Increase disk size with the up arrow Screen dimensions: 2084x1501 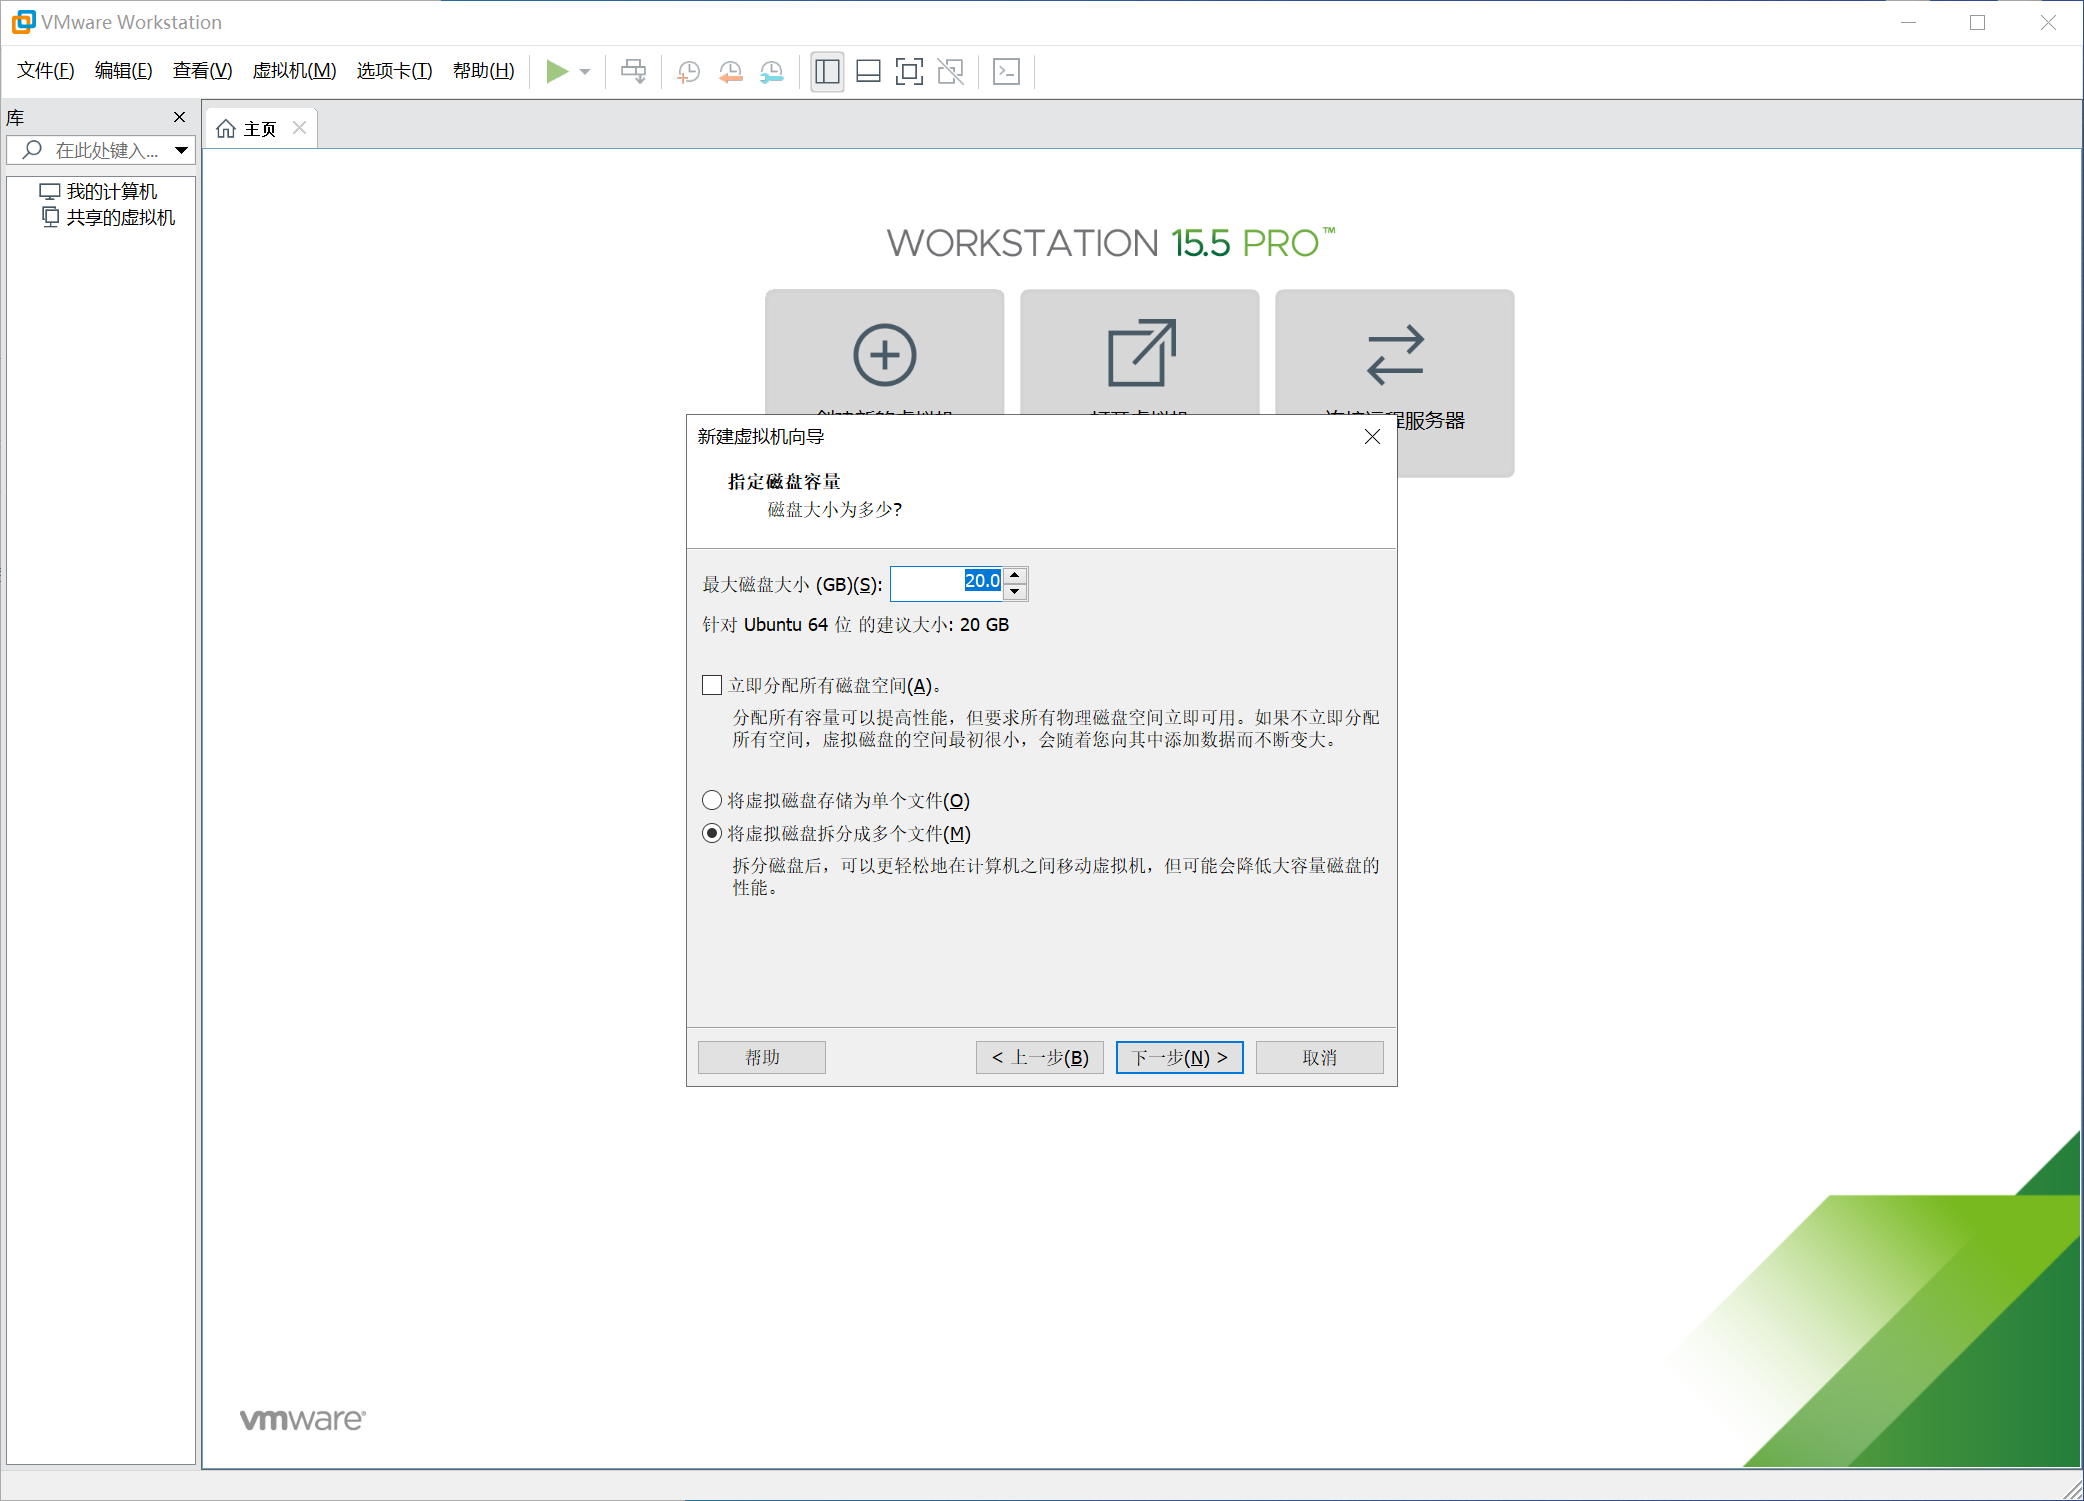1015,575
